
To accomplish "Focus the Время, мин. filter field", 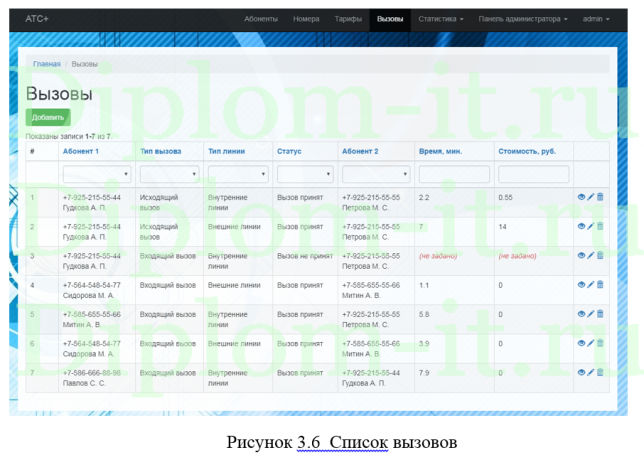I will 454,174.
